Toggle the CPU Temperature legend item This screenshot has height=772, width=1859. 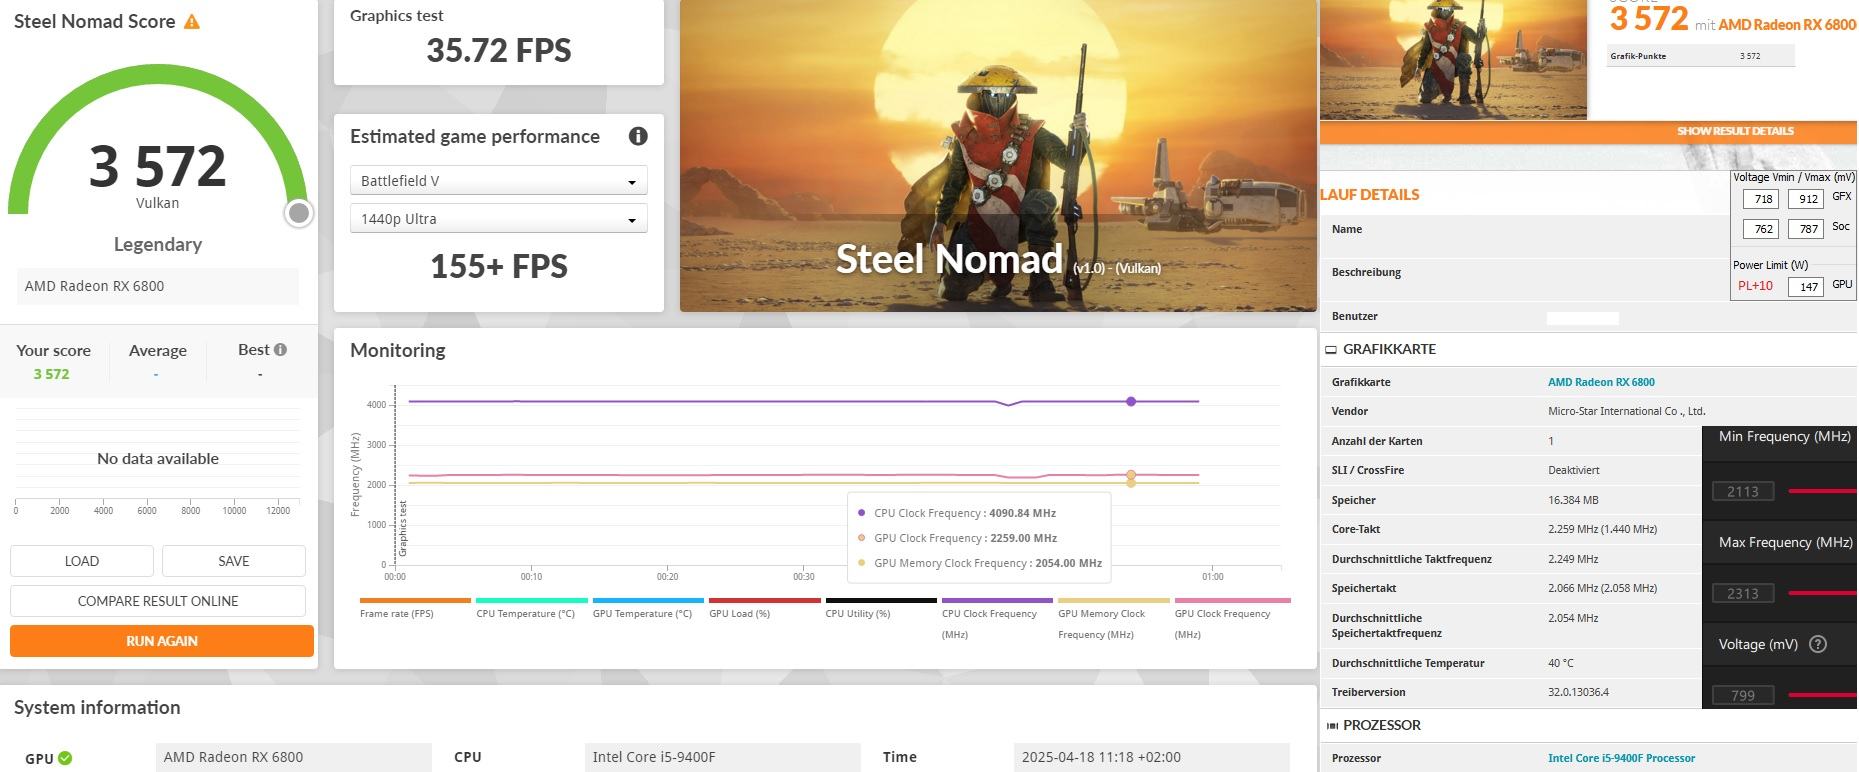point(531,608)
